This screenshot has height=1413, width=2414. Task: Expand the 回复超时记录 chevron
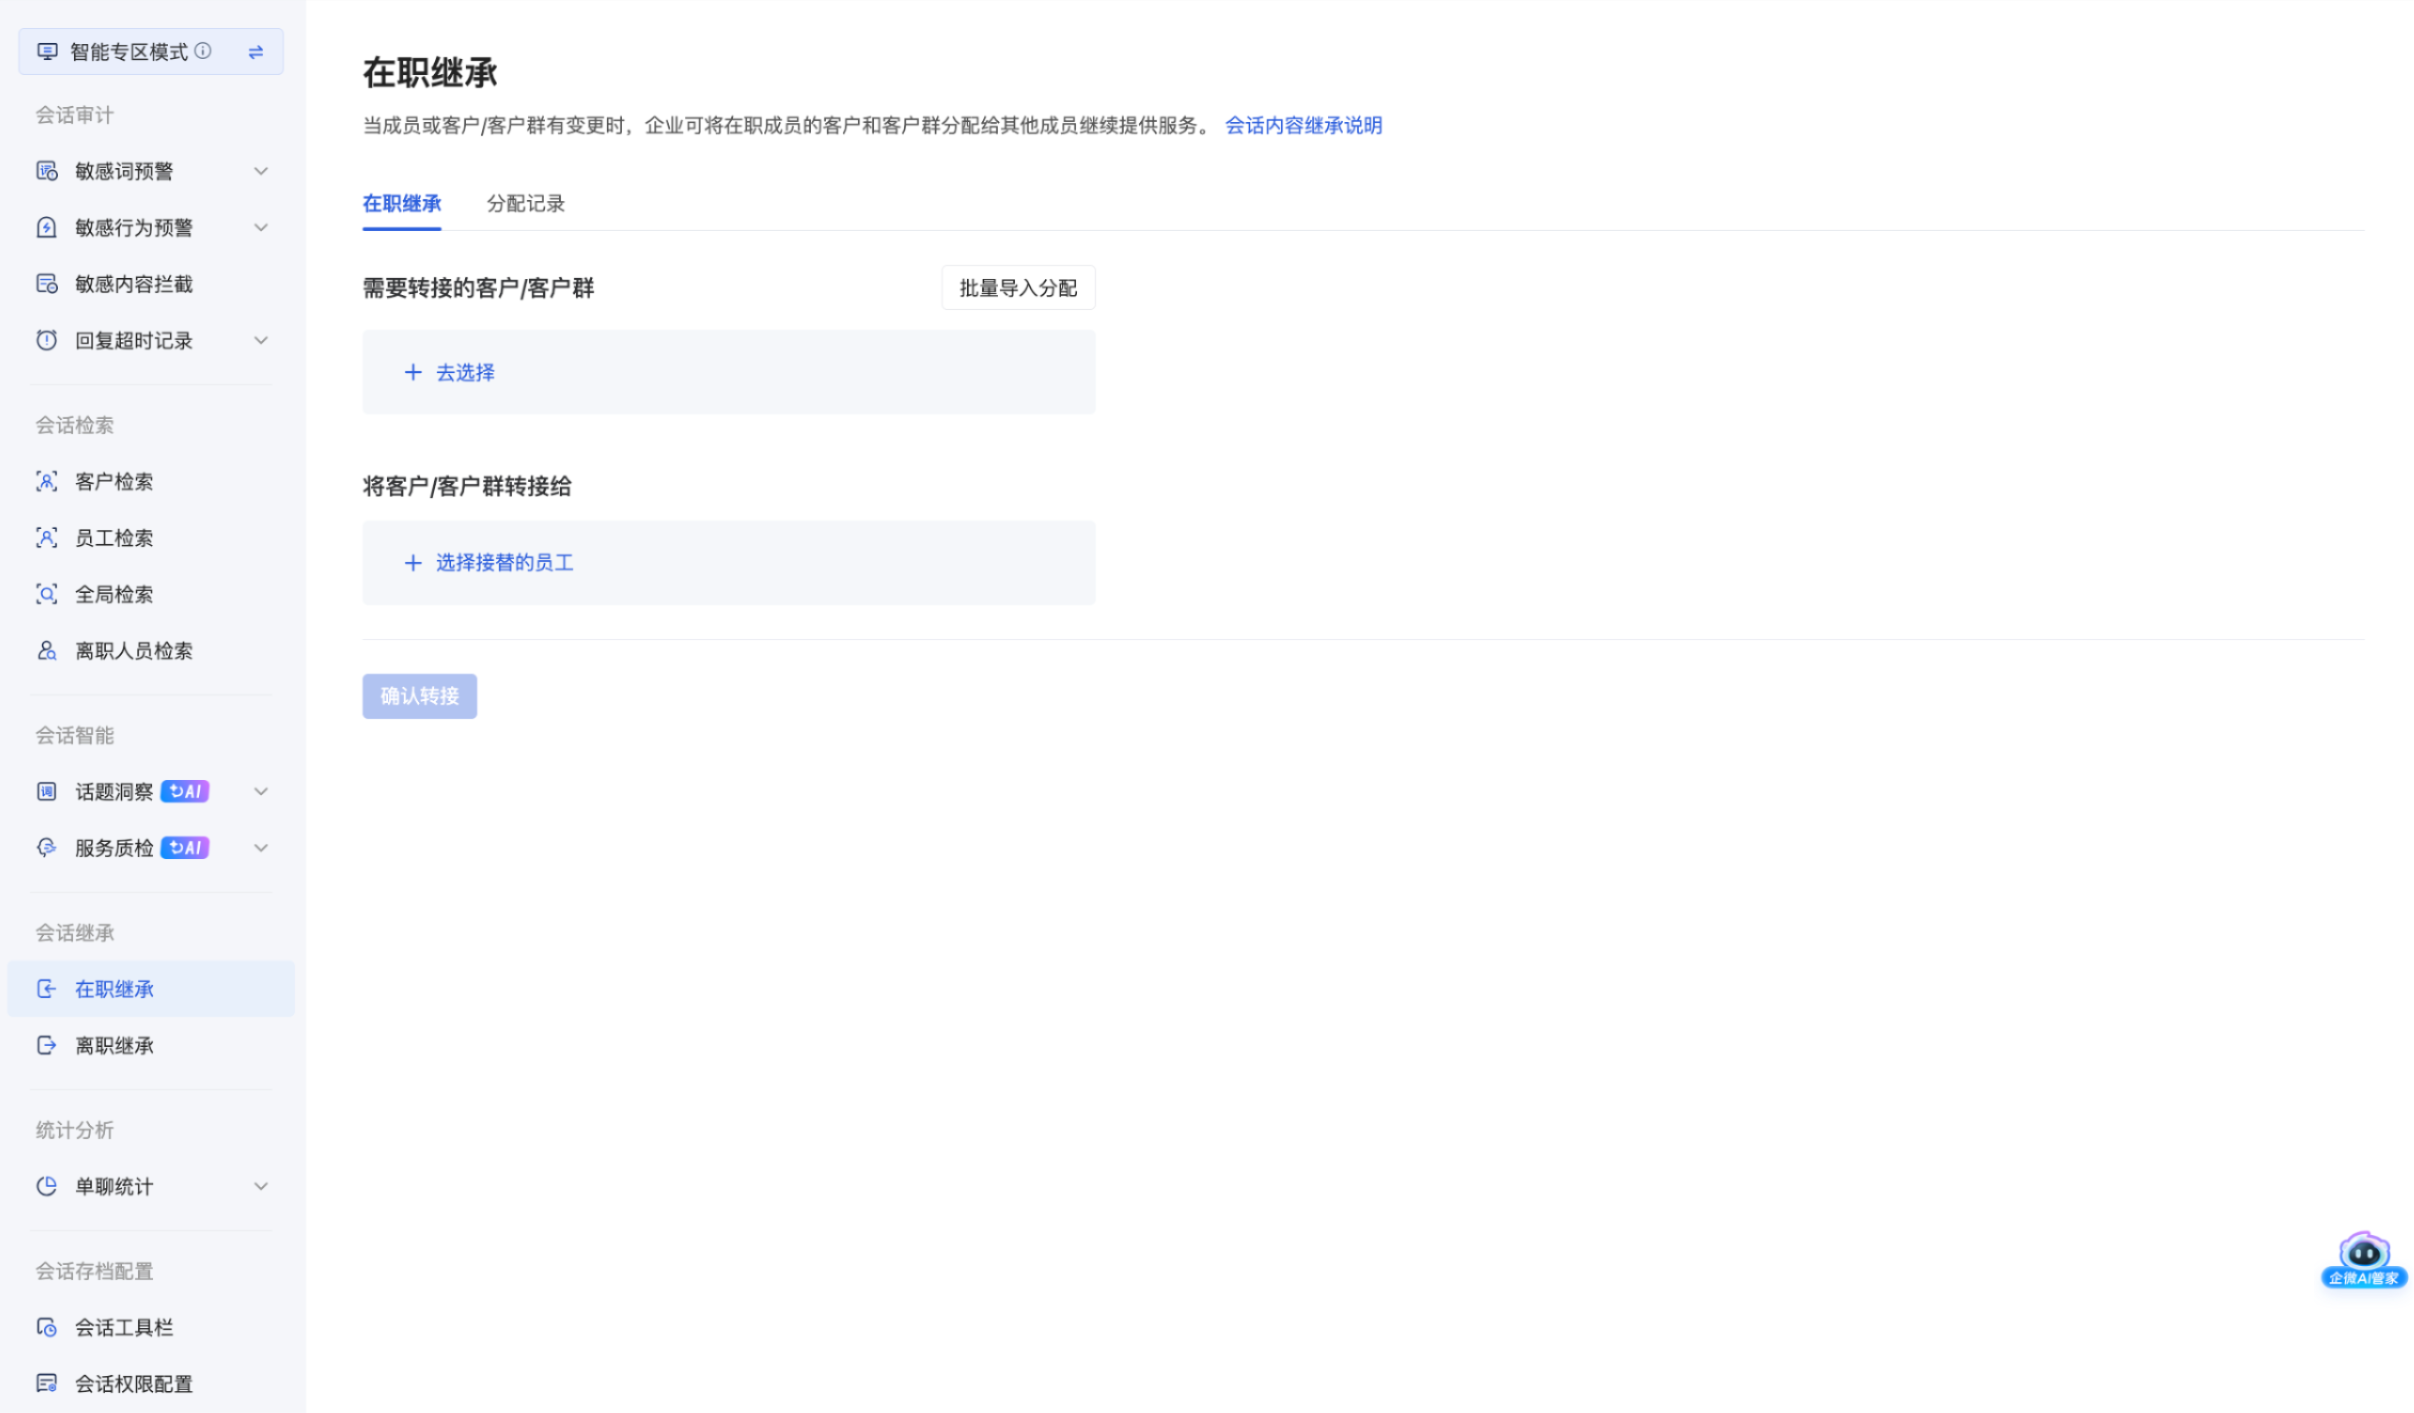coord(261,341)
